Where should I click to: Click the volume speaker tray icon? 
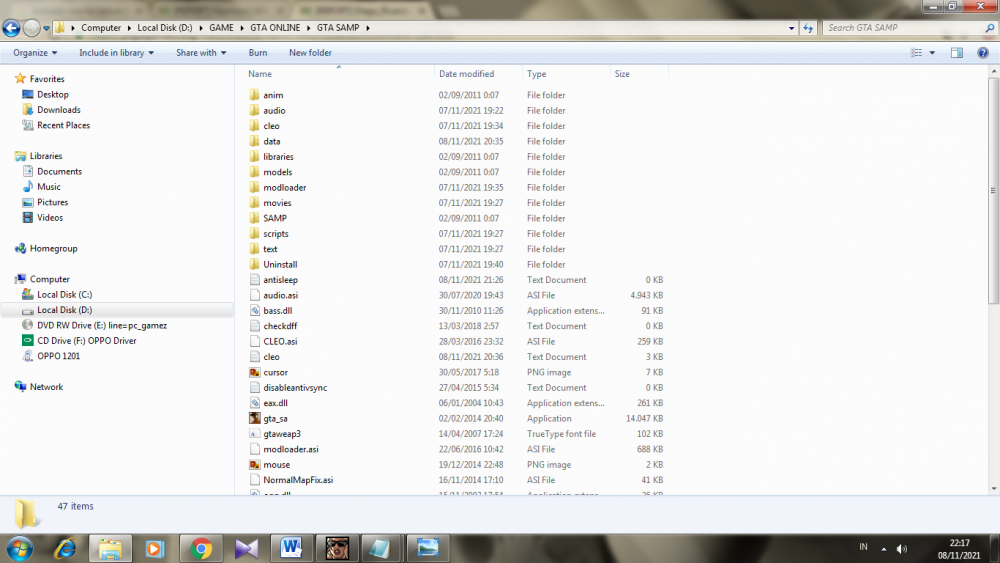click(902, 549)
